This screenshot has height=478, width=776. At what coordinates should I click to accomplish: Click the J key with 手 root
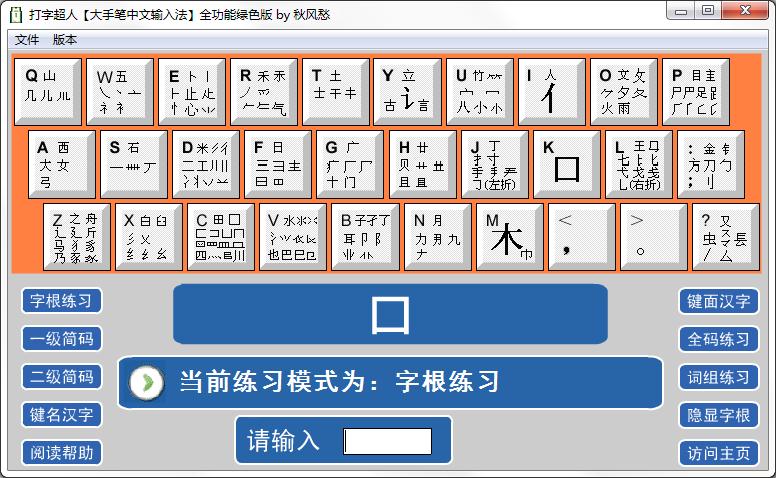495,164
